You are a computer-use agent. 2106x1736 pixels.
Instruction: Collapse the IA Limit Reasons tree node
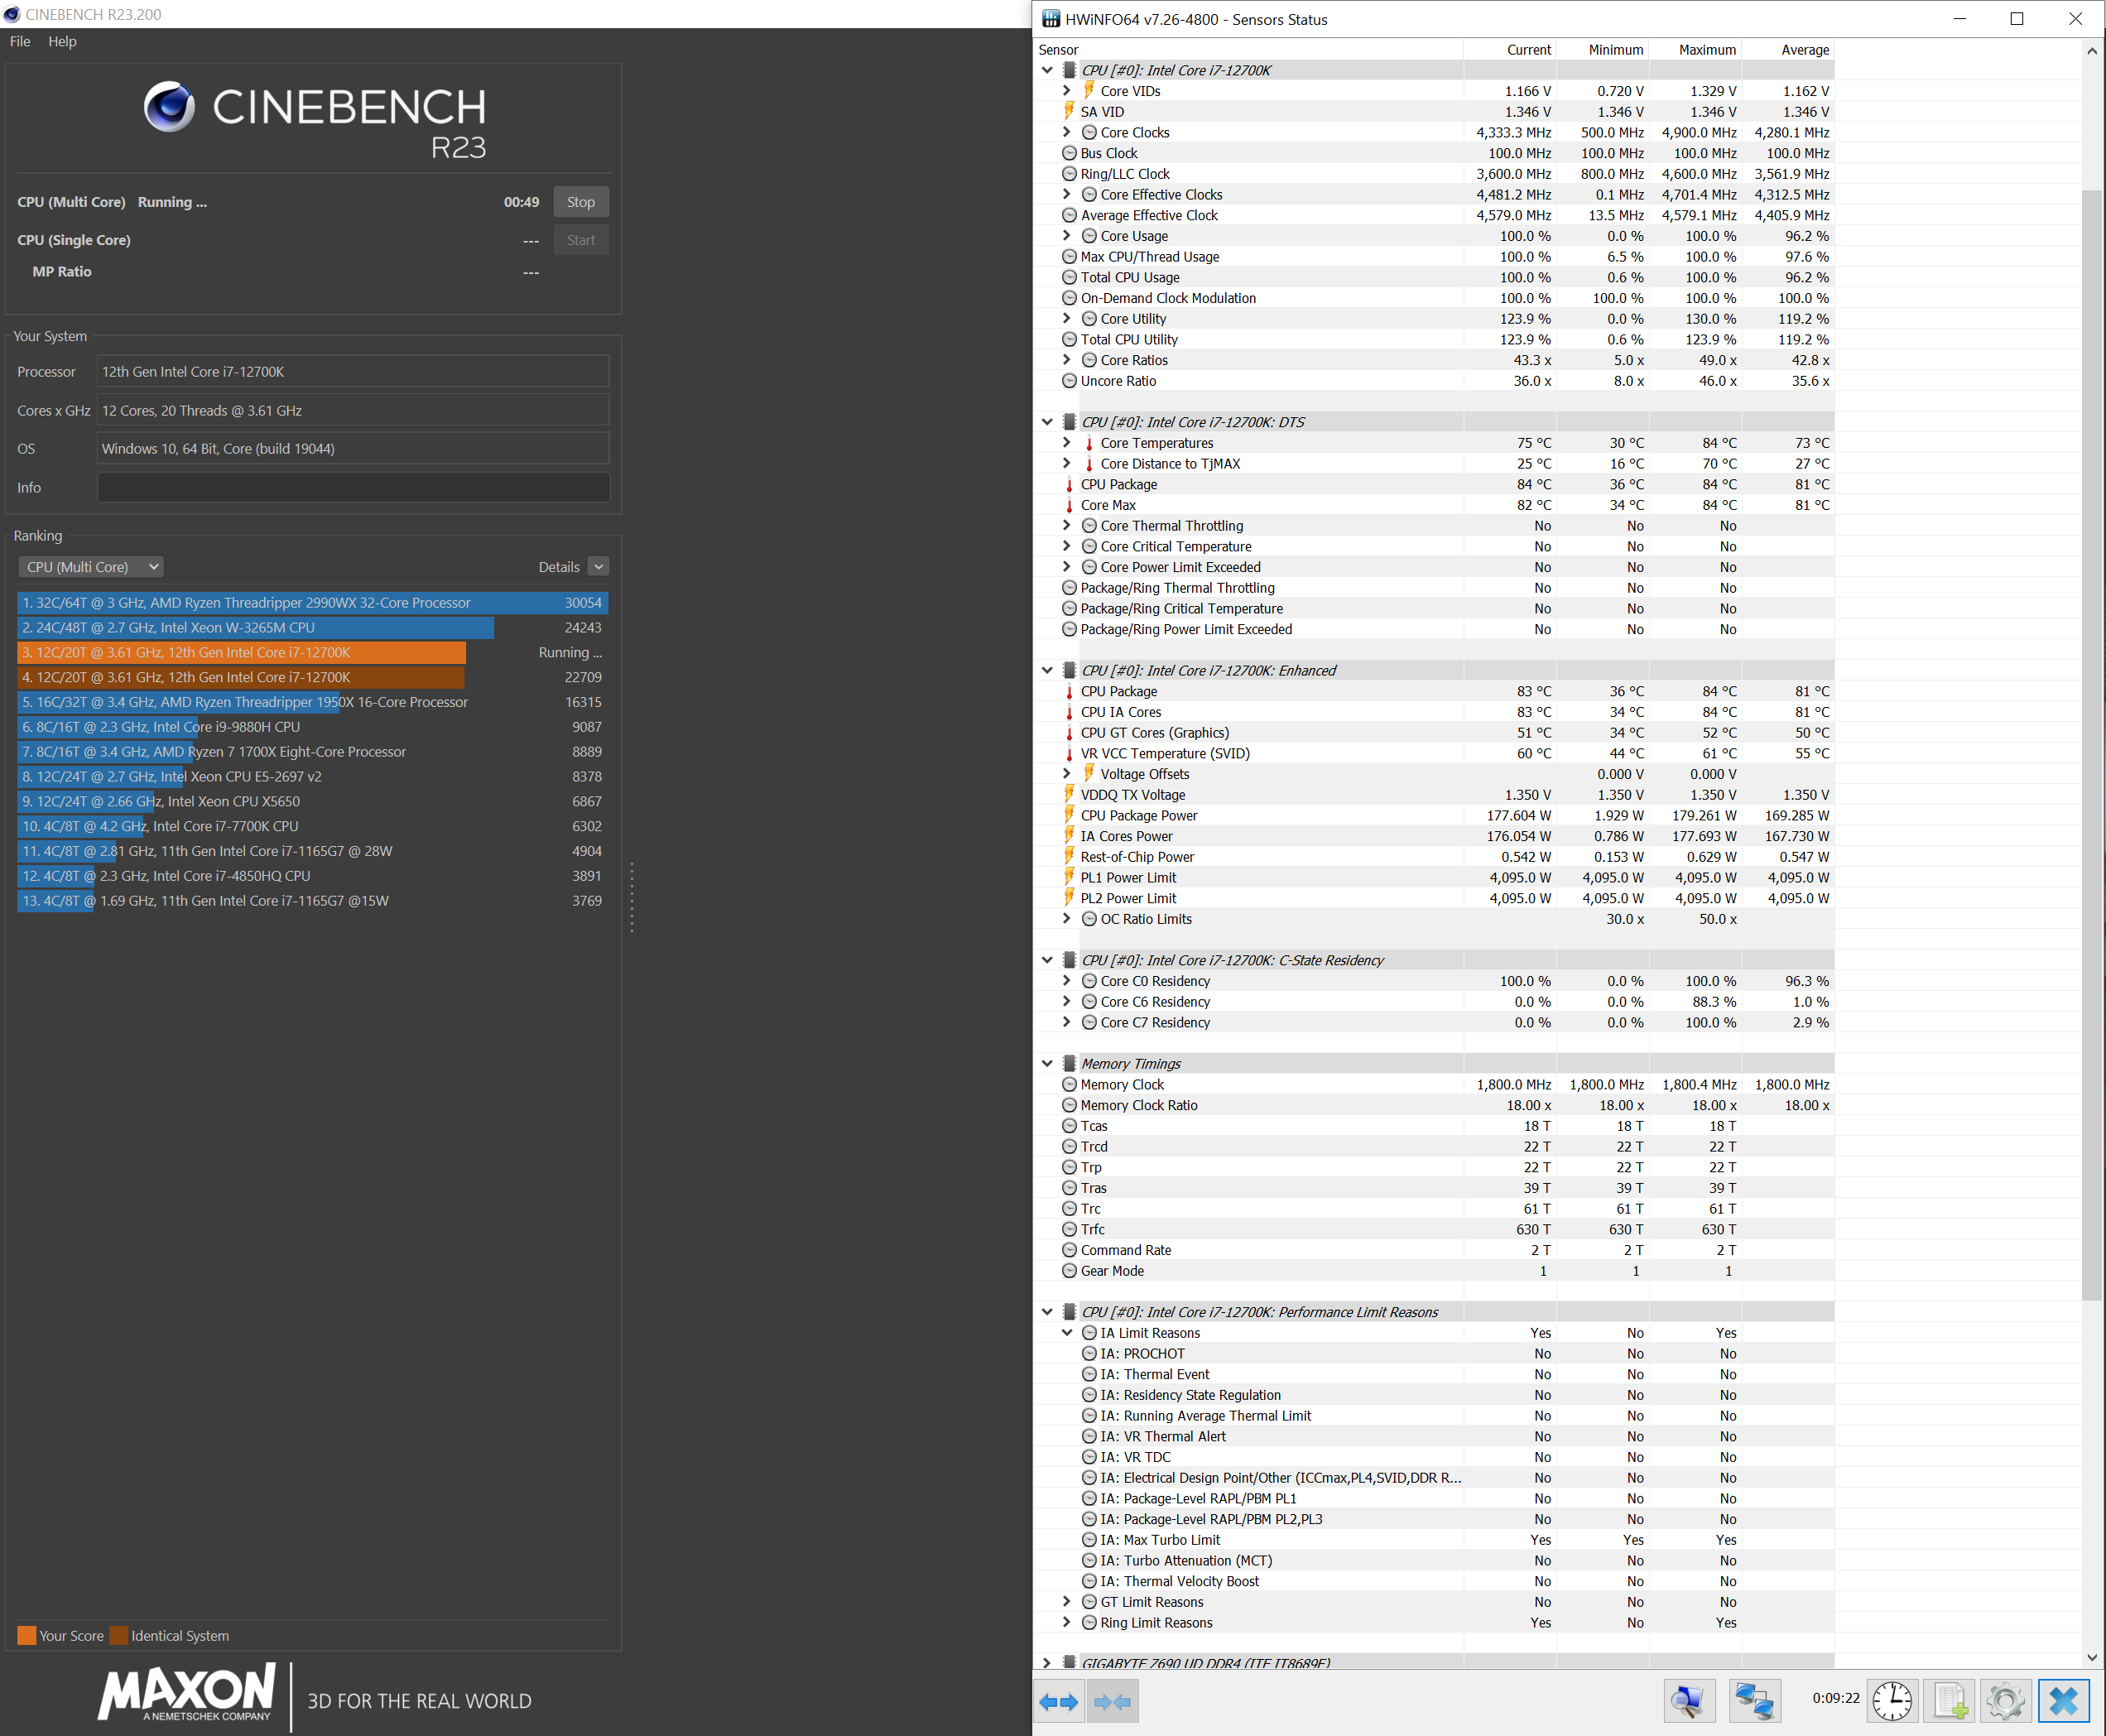click(1066, 1333)
